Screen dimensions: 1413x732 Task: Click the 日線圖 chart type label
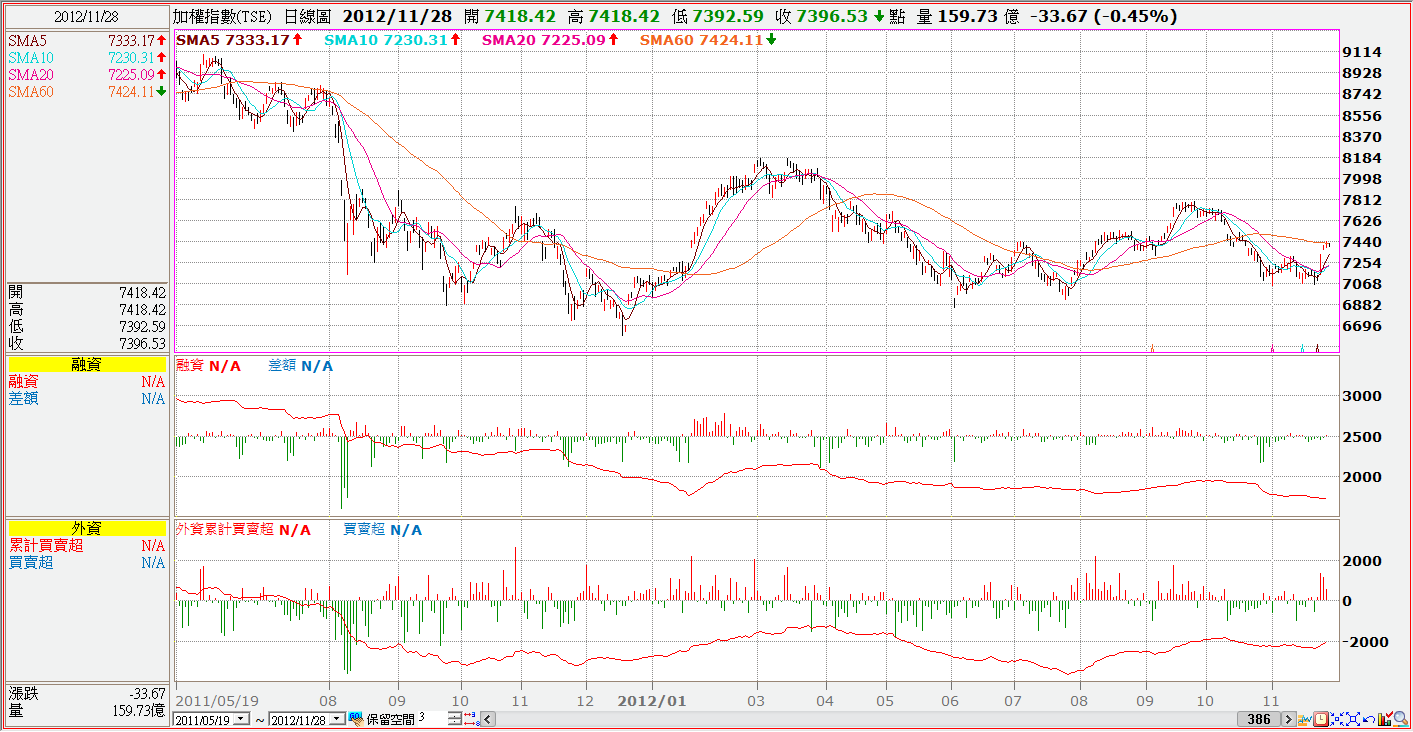pos(308,16)
